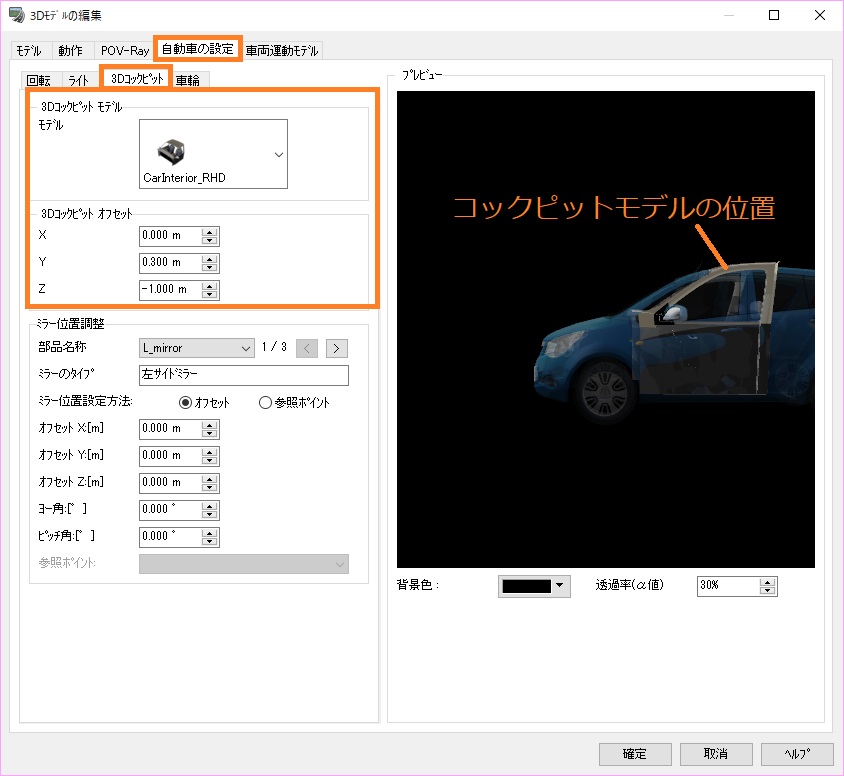
Task: Click the 確定 confirm button
Action: click(634, 753)
